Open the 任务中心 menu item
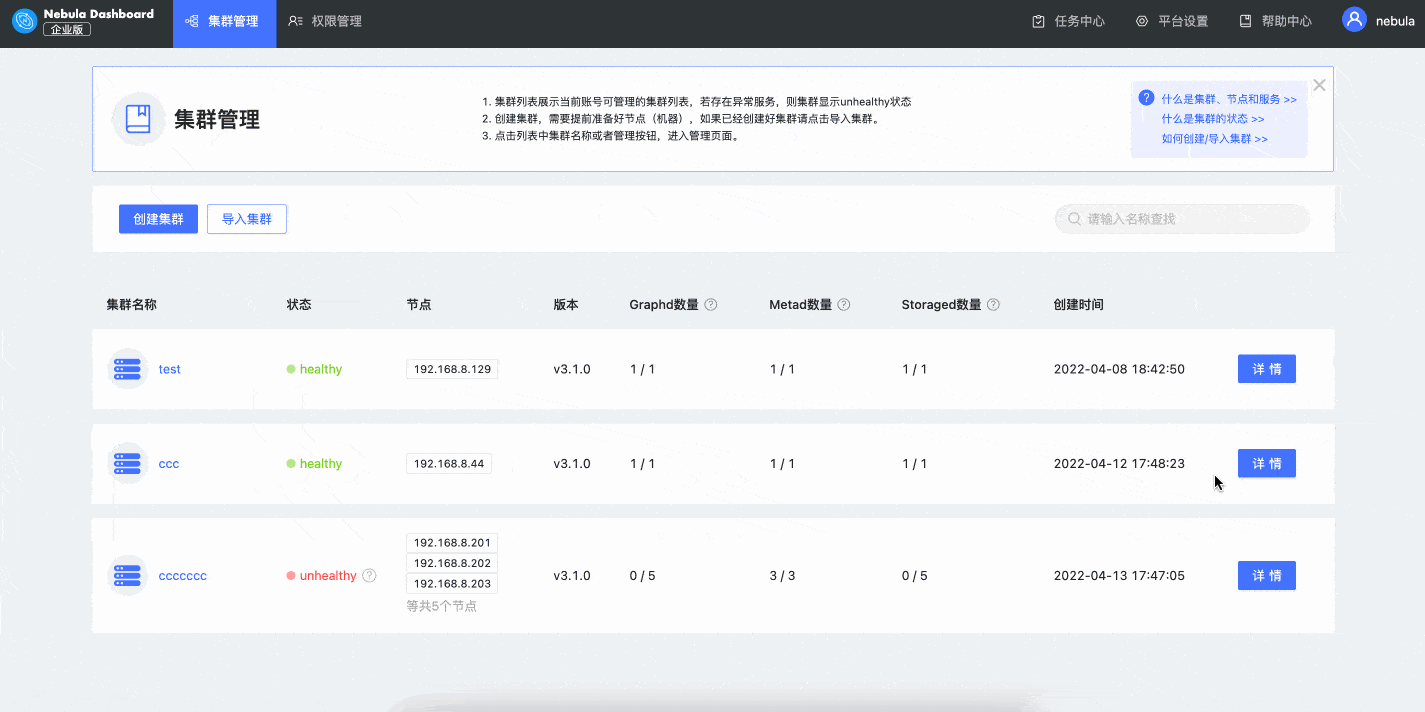 [x=1068, y=21]
